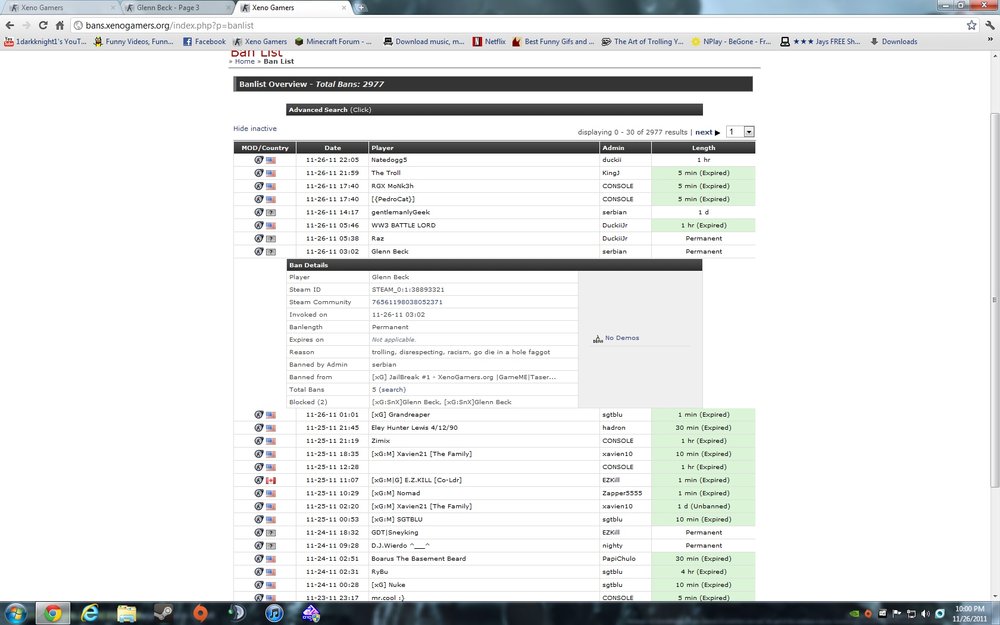Open the Facebook bookmark
The width and height of the screenshot is (1000, 625).
[204, 41]
